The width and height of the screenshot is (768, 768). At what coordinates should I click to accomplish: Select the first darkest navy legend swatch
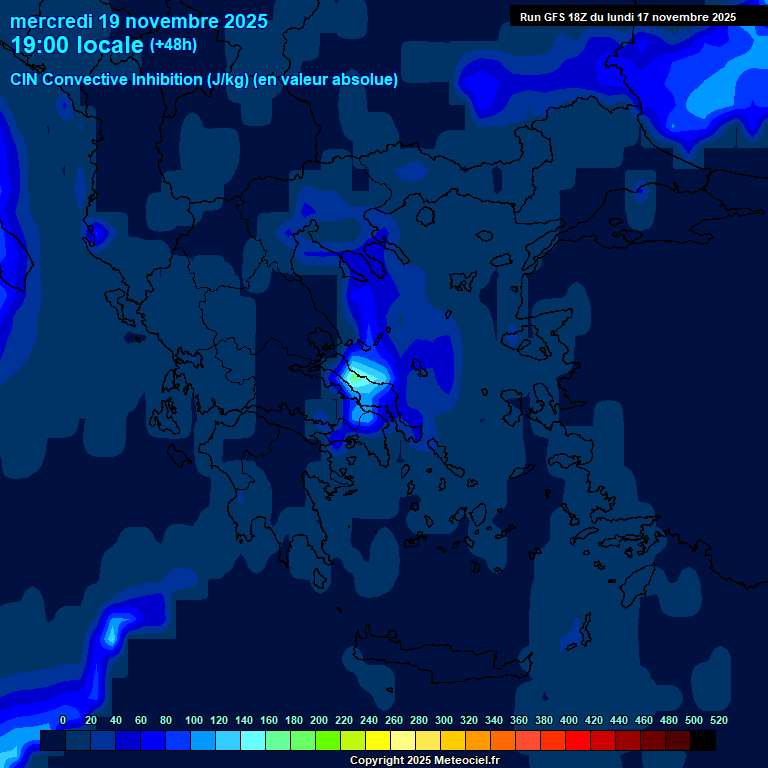click(52, 740)
